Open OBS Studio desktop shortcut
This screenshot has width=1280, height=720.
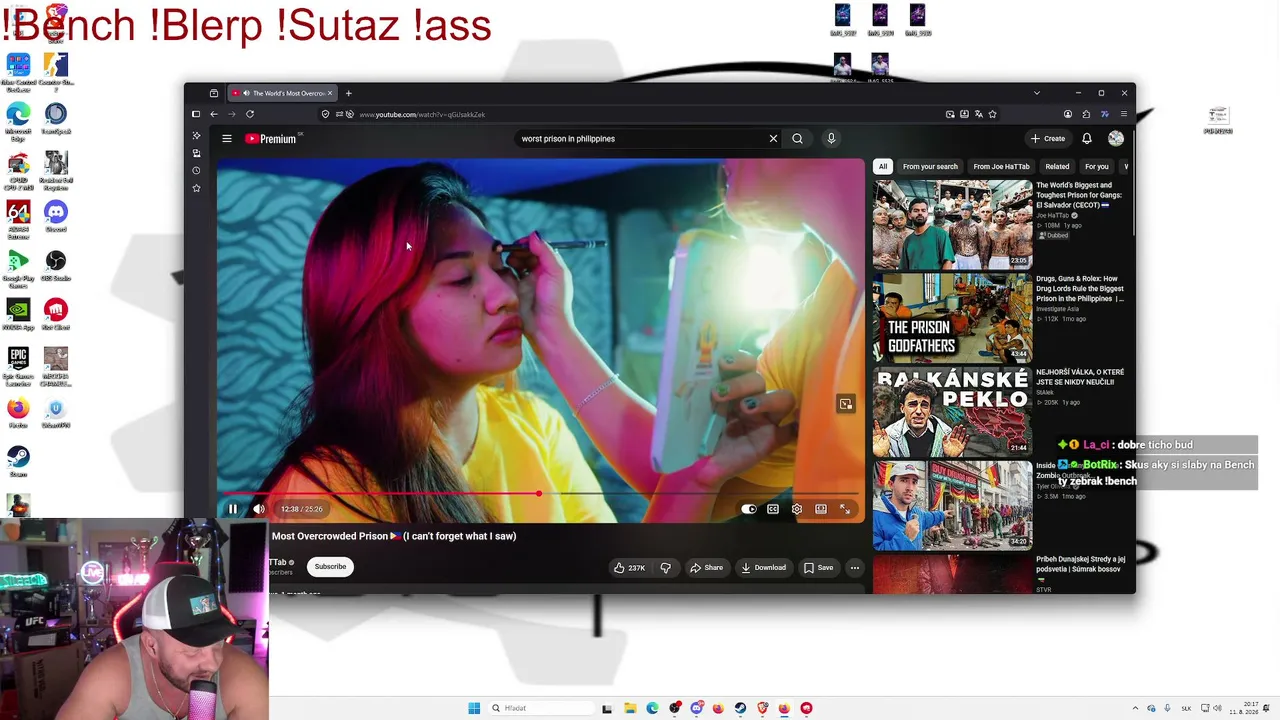pyautogui.click(x=56, y=266)
